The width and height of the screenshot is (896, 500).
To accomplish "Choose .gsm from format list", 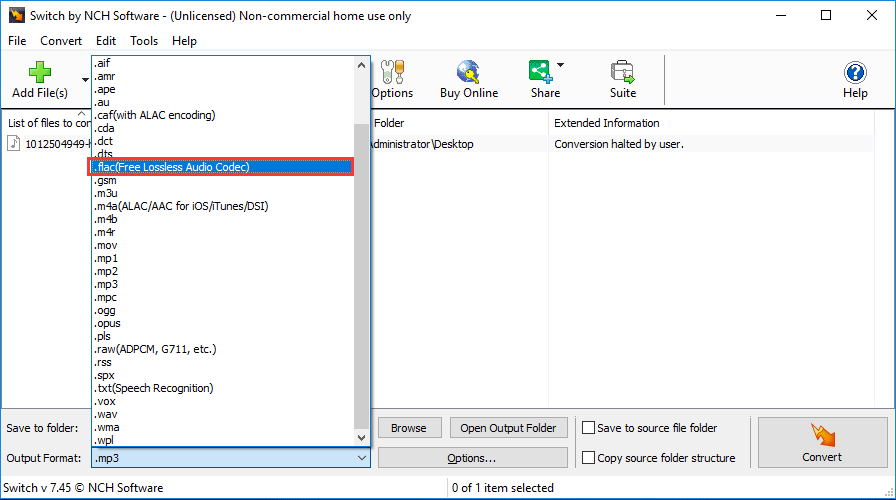I will click(x=223, y=180).
